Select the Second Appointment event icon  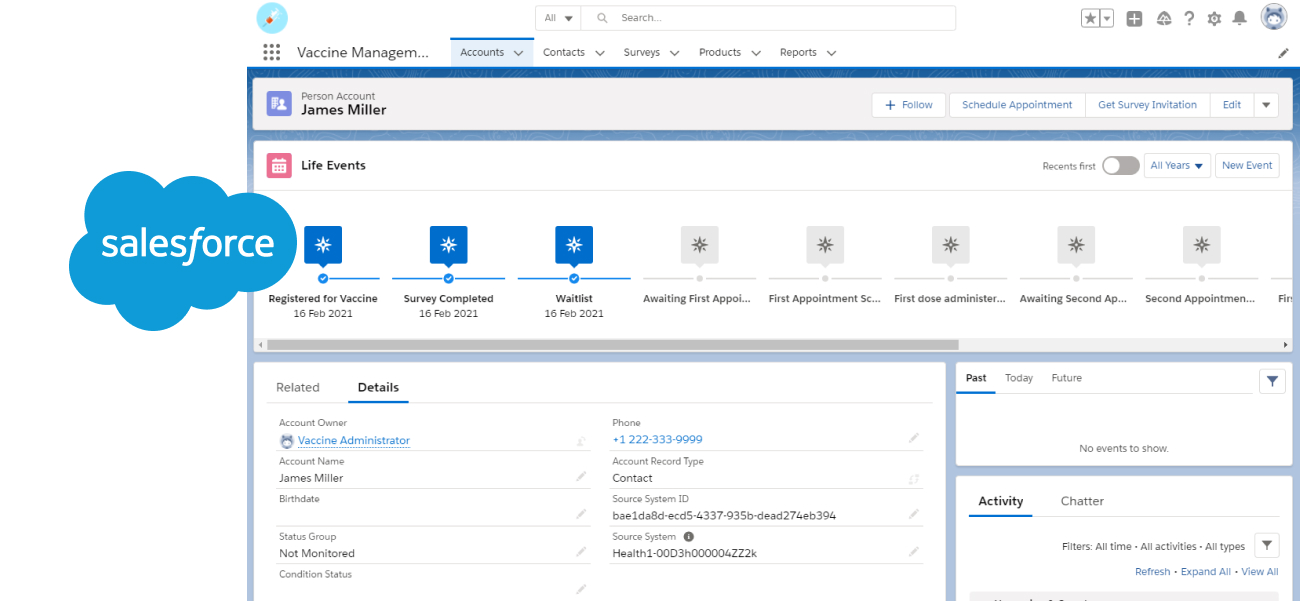point(1201,244)
